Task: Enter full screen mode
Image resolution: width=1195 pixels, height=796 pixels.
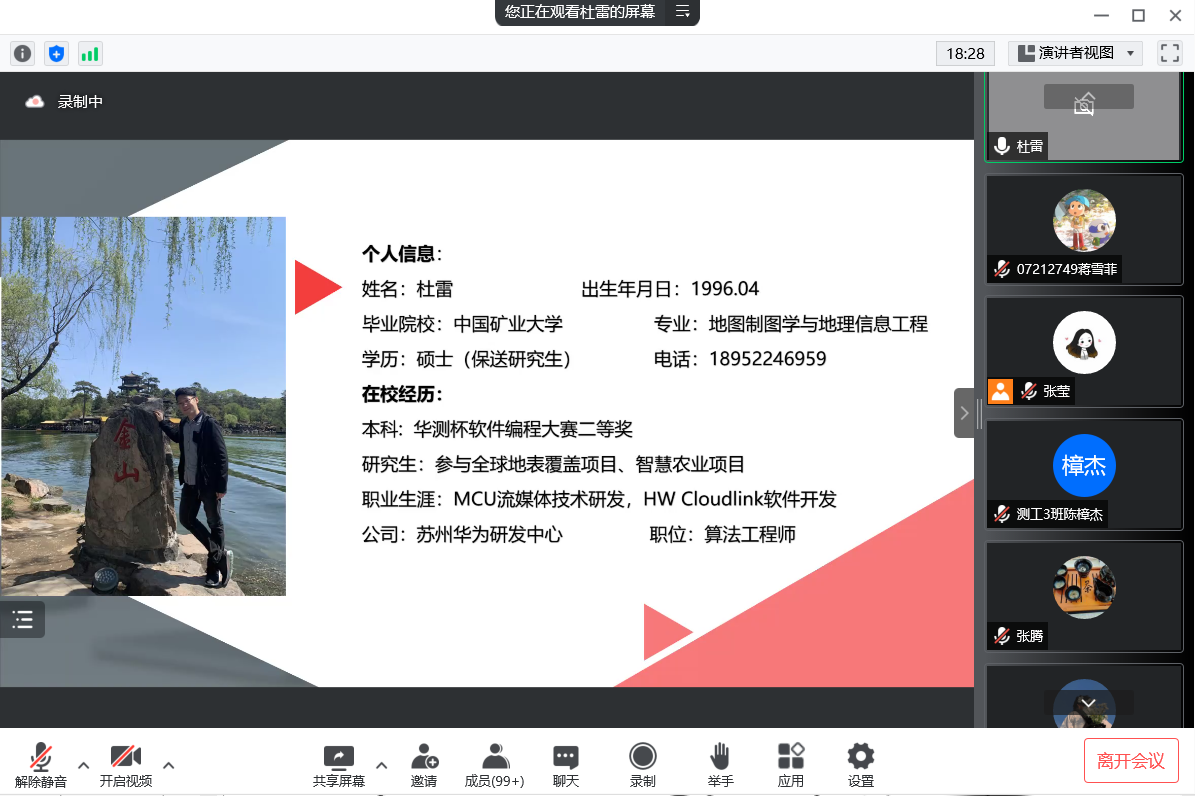Action: click(1169, 53)
